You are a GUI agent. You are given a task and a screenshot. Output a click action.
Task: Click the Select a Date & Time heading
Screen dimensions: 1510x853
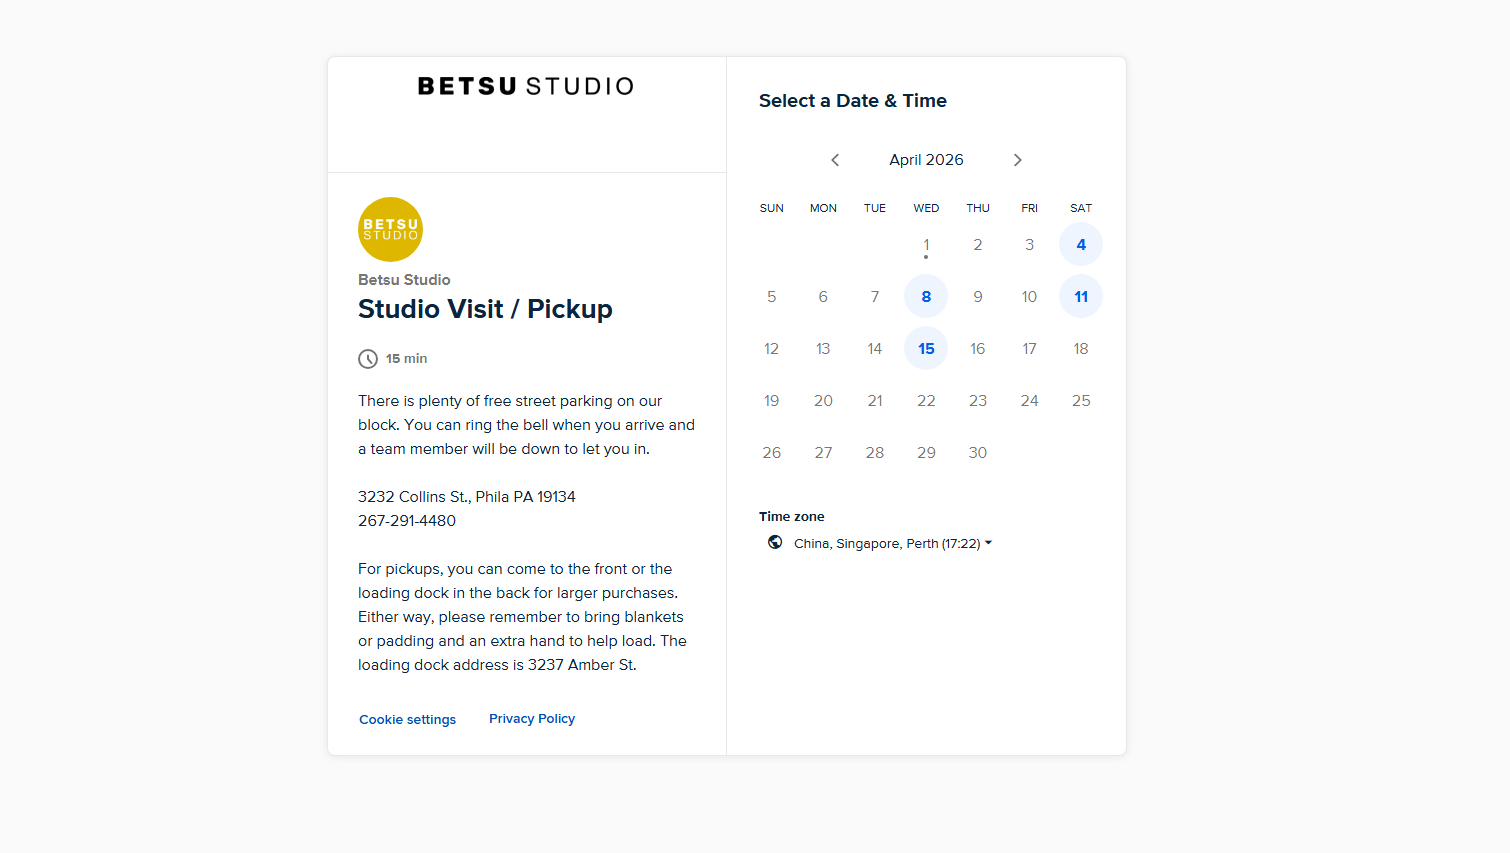(x=852, y=101)
